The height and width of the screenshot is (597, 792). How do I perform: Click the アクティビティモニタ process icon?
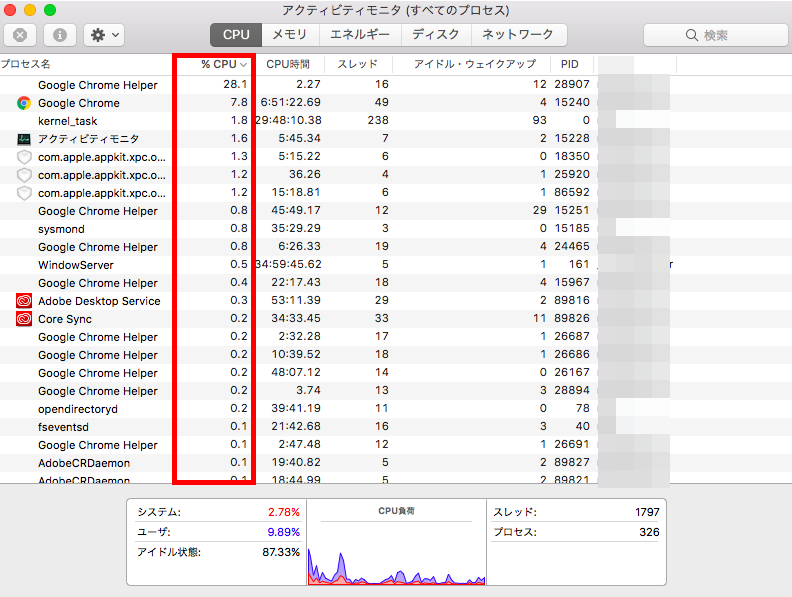click(x=24, y=139)
